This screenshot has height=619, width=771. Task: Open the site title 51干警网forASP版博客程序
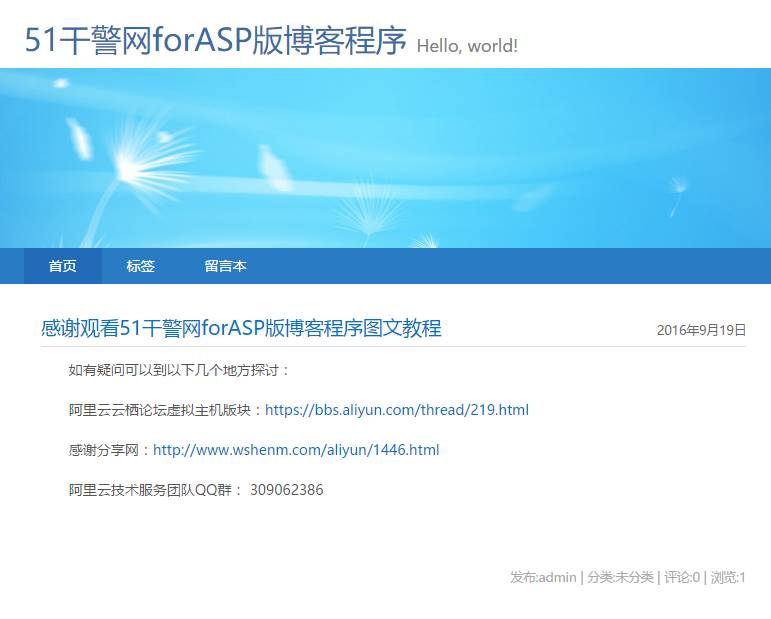click(x=215, y=40)
